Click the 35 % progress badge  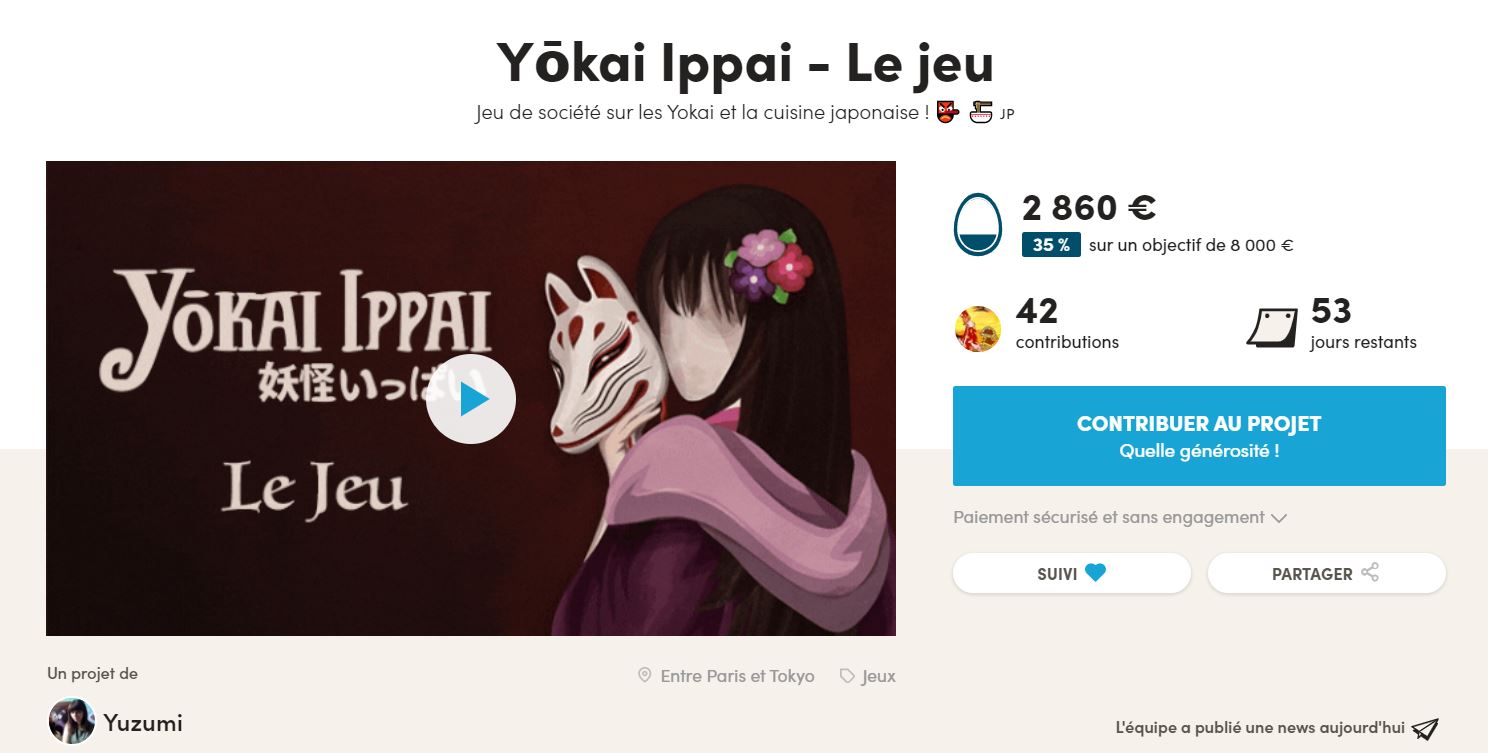(1051, 245)
